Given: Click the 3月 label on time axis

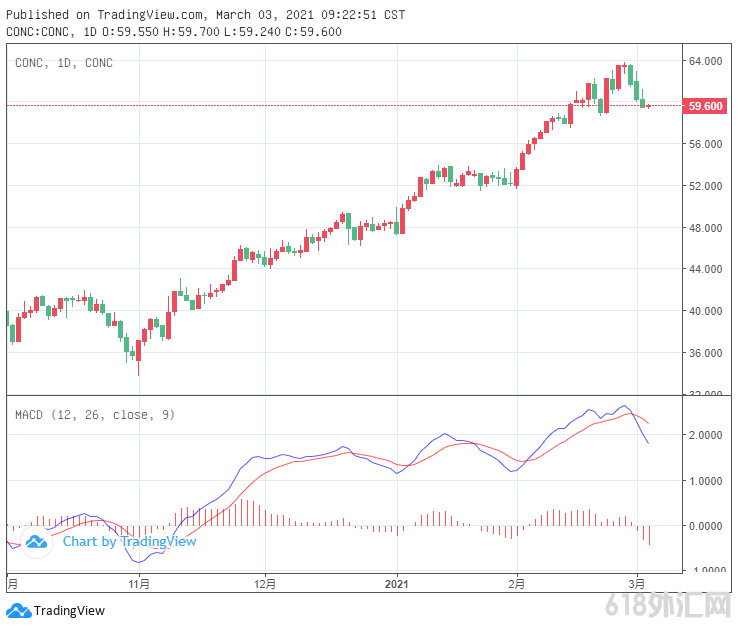Looking at the screenshot, I should pos(636,583).
